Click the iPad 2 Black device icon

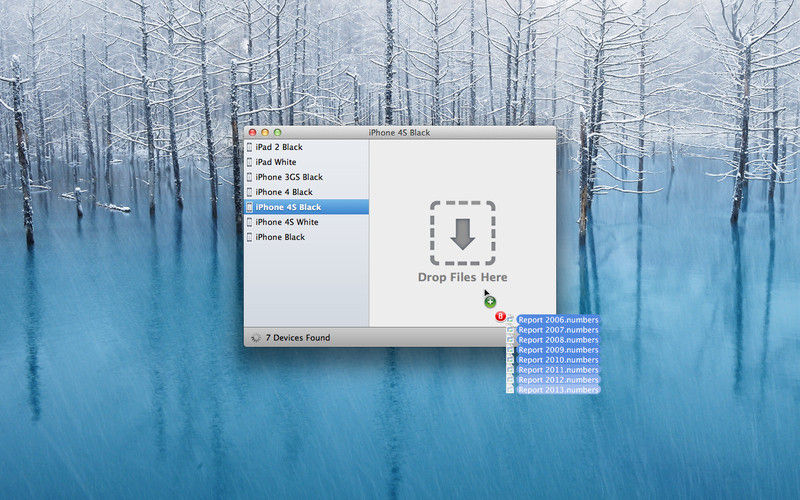[250, 147]
